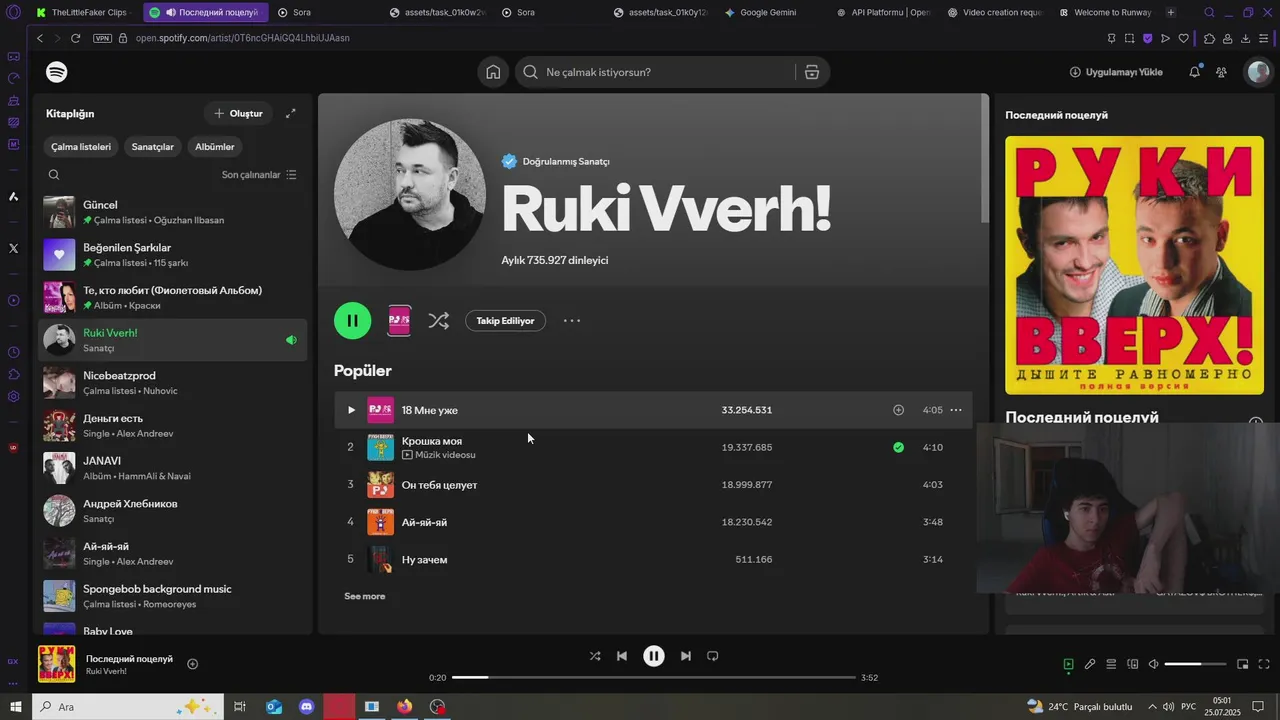The height and width of the screenshot is (720, 1280).
Task: Open the user profile avatar
Action: [1258, 72]
